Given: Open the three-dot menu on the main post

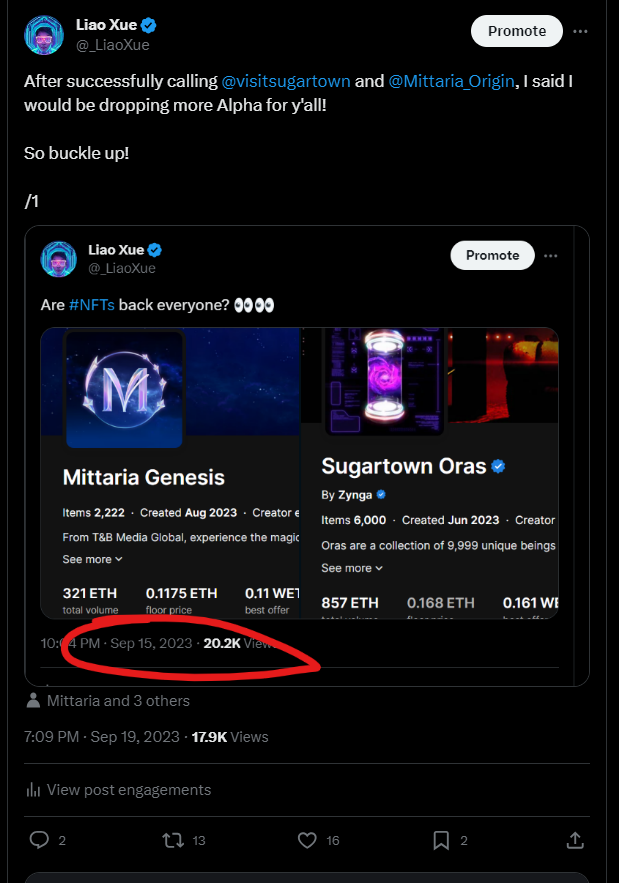Looking at the screenshot, I should (x=580, y=31).
